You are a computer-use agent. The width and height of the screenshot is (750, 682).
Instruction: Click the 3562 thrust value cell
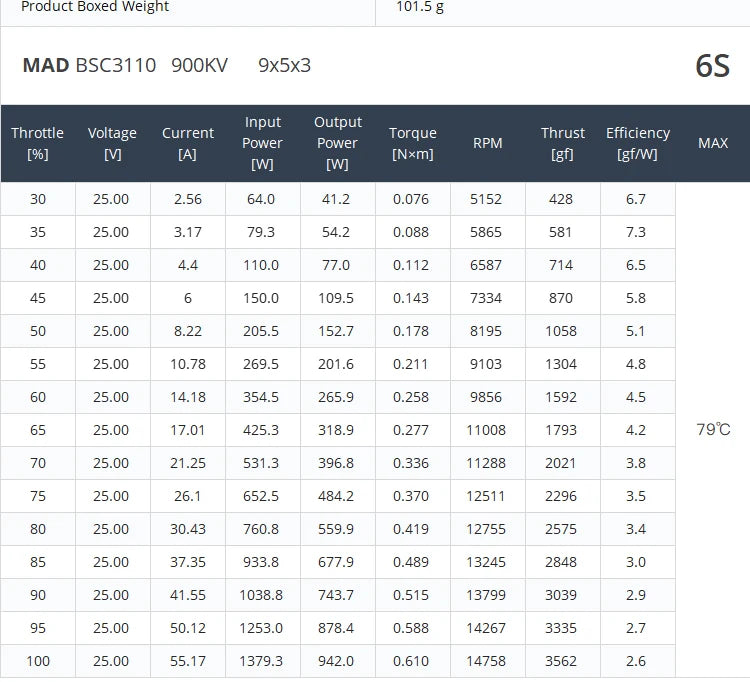(x=561, y=661)
